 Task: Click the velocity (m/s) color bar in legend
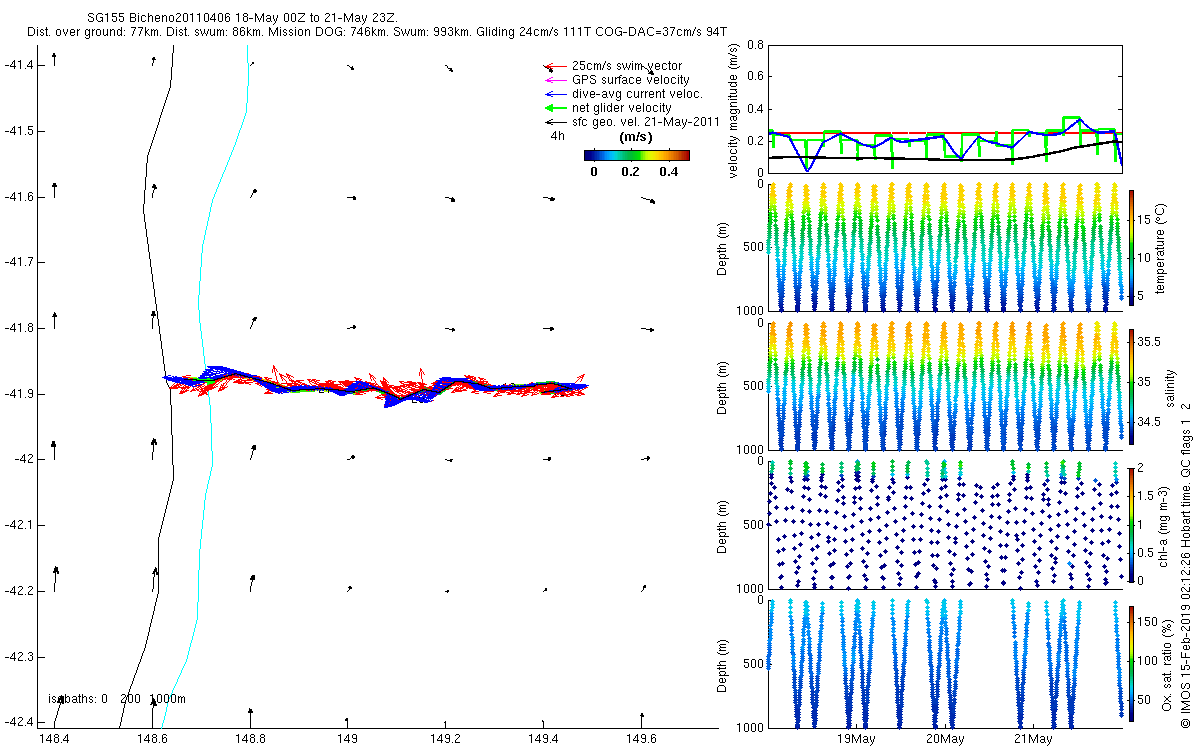pos(637,155)
